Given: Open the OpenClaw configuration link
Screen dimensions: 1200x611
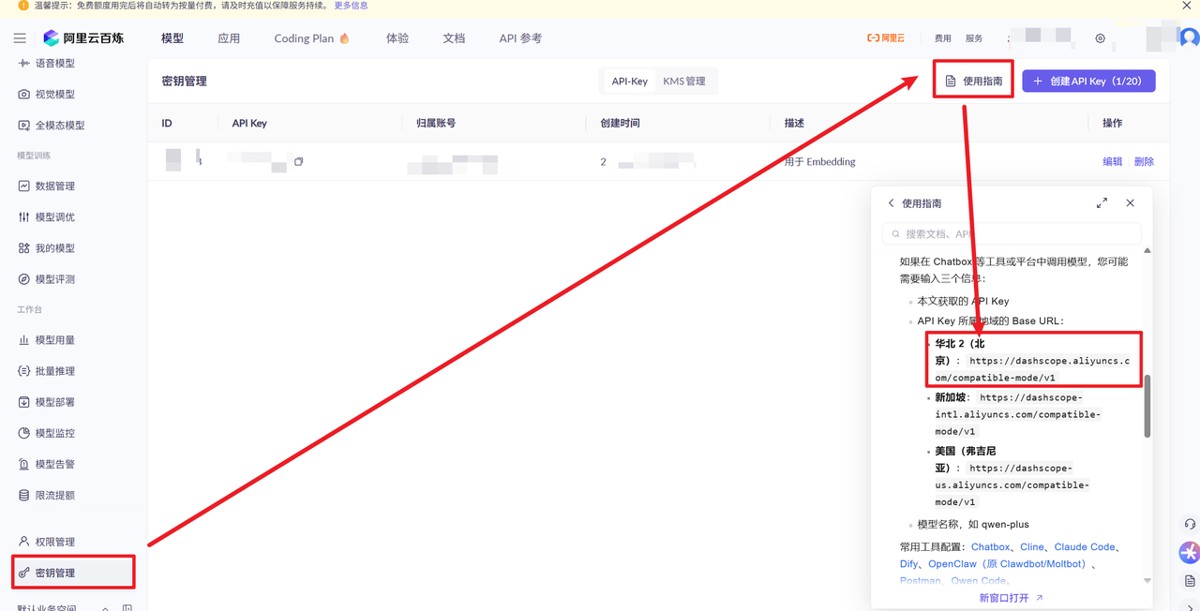Looking at the screenshot, I should (x=1007, y=564).
